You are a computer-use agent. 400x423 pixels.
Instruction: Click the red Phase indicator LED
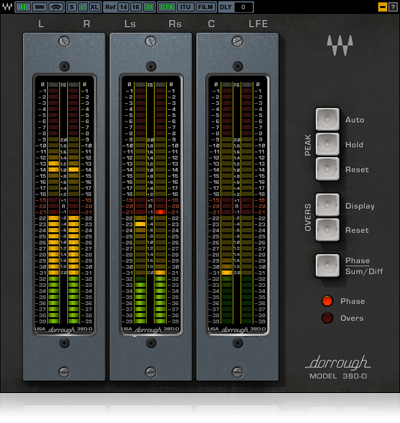pyautogui.click(x=327, y=301)
